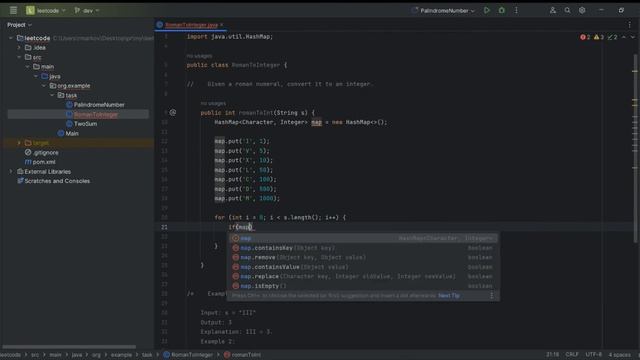
Task: Expand the .idea folder
Action: click(x=19, y=48)
